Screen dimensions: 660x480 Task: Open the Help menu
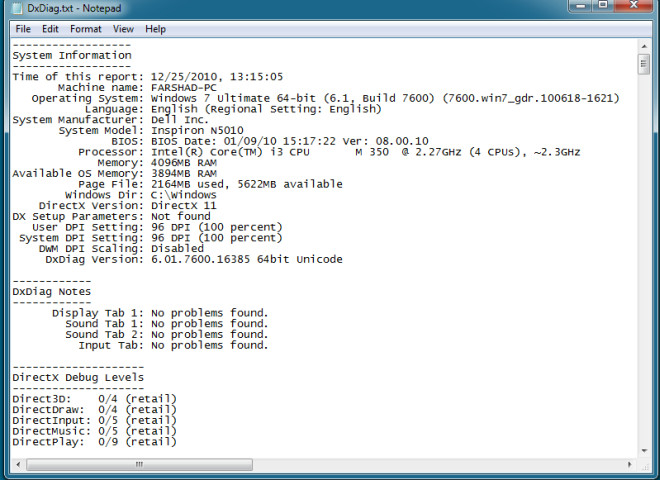[155, 29]
